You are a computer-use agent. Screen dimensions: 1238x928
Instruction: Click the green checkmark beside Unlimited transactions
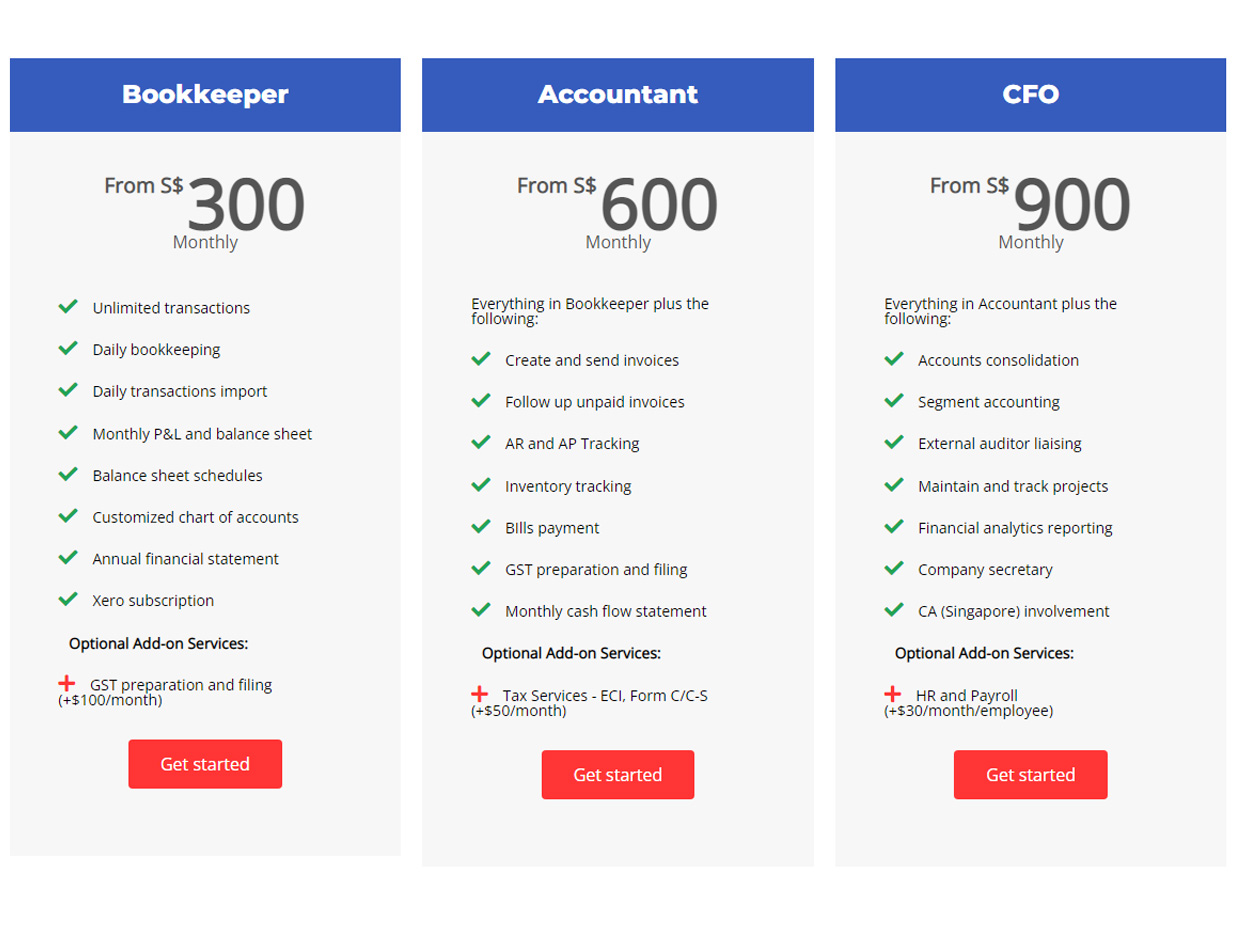pyautogui.click(x=68, y=306)
